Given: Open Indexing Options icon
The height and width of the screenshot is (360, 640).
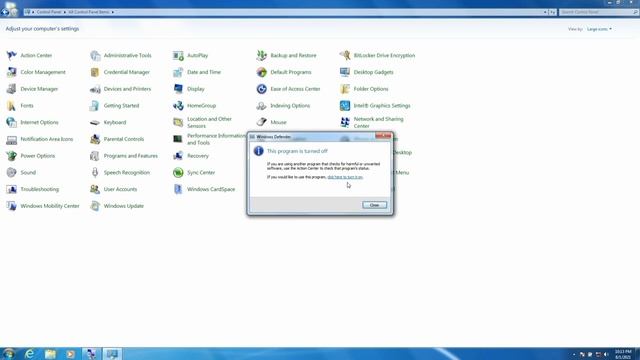Looking at the screenshot, I should click(x=261, y=105).
